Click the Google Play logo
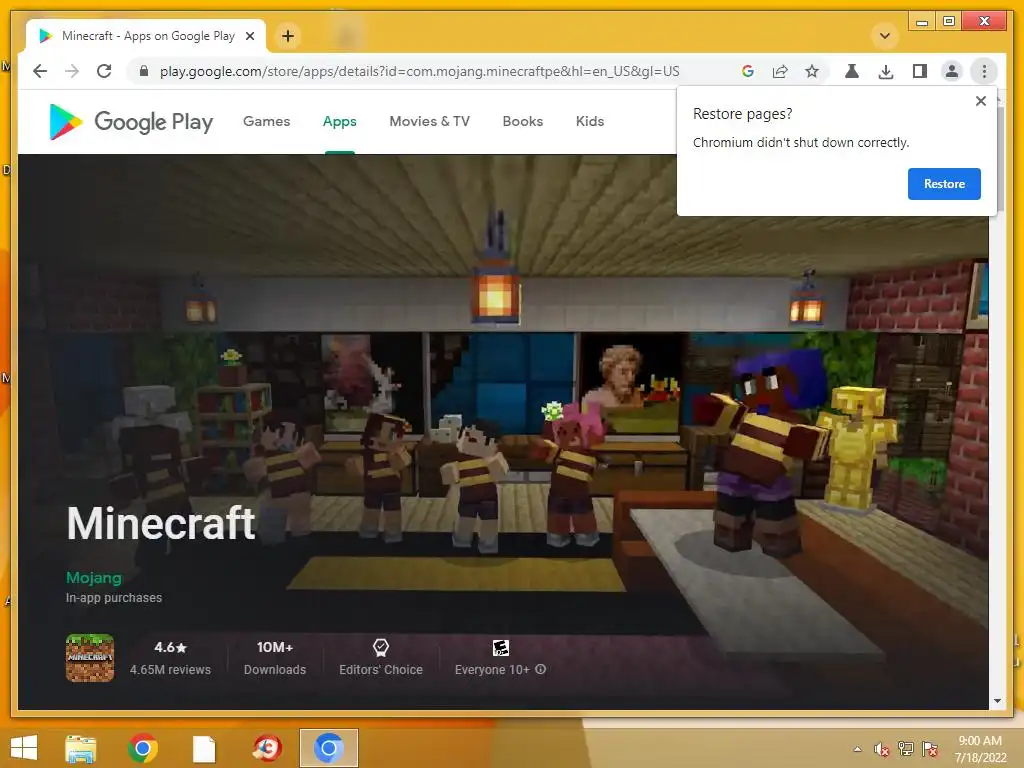The width and height of the screenshot is (1024, 768). pos(131,121)
